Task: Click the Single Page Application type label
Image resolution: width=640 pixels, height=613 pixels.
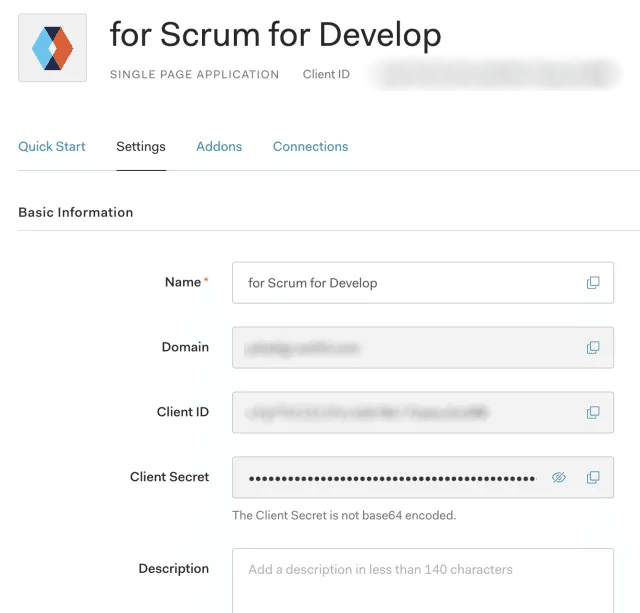Action: coord(194,74)
